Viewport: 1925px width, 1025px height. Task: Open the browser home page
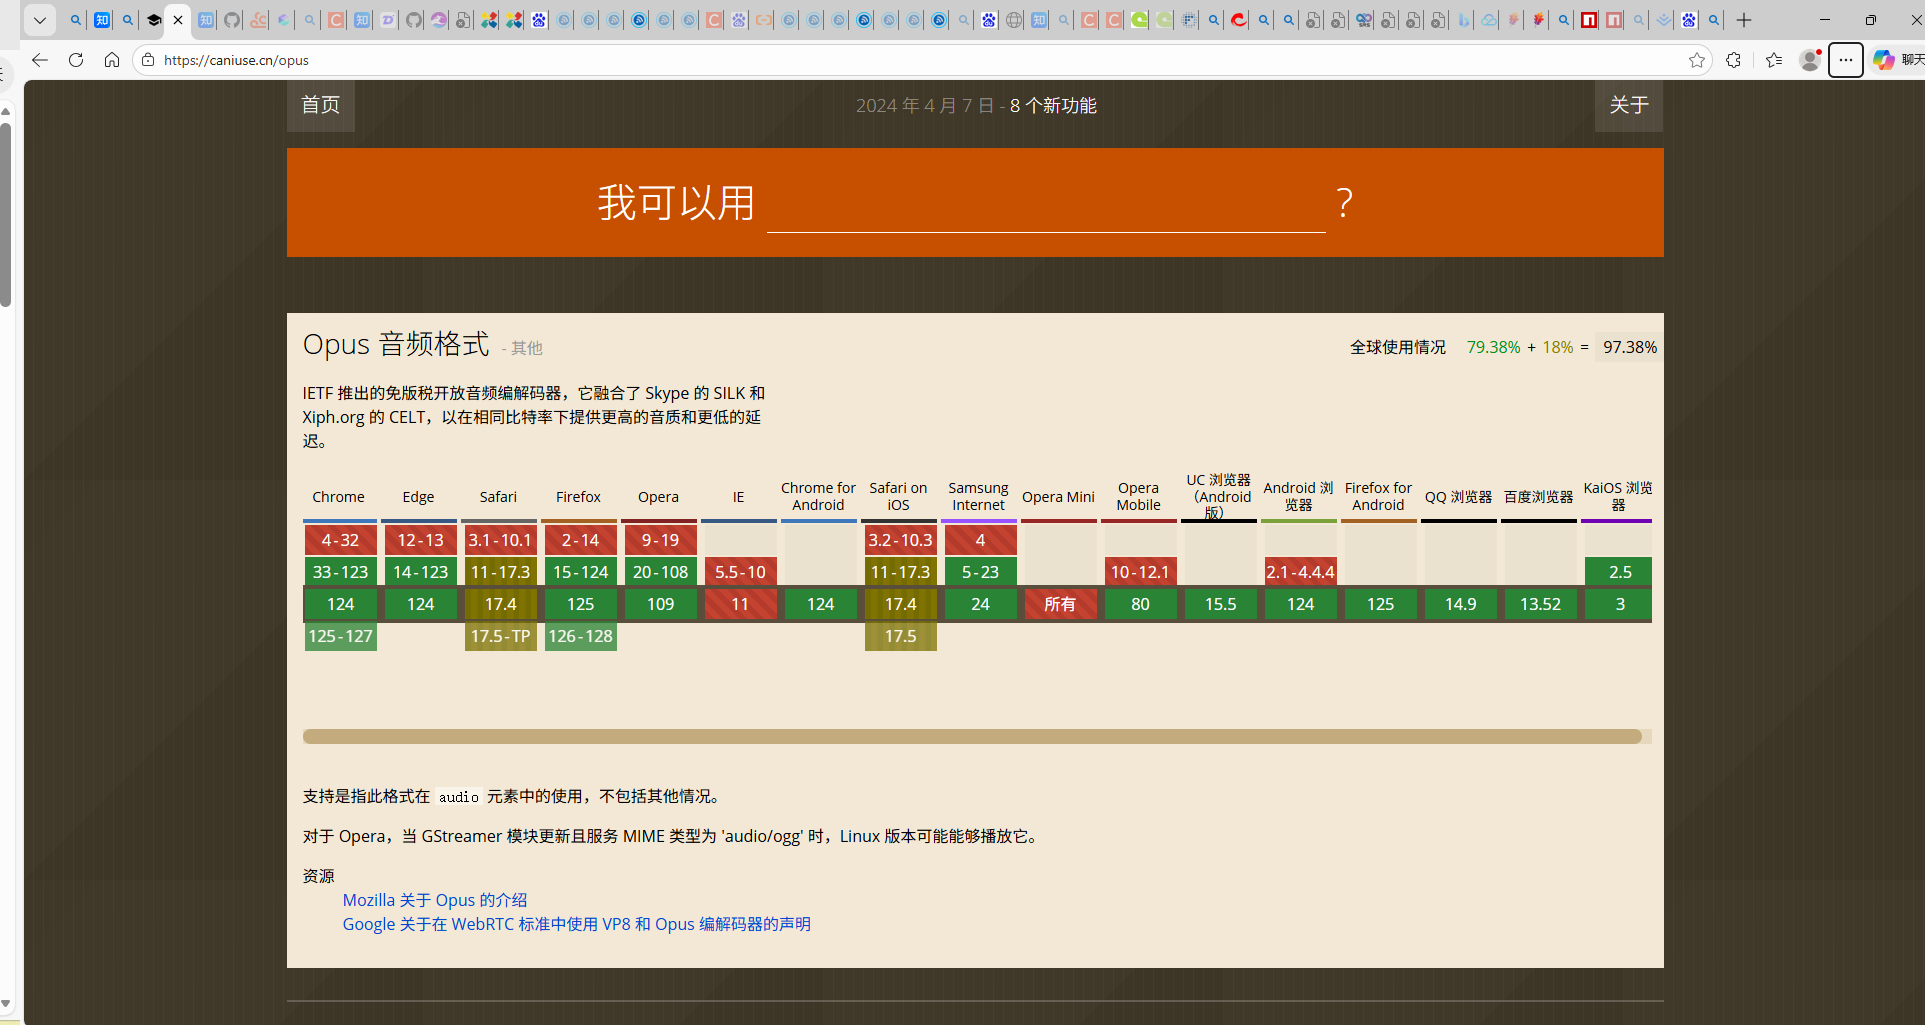click(x=112, y=60)
